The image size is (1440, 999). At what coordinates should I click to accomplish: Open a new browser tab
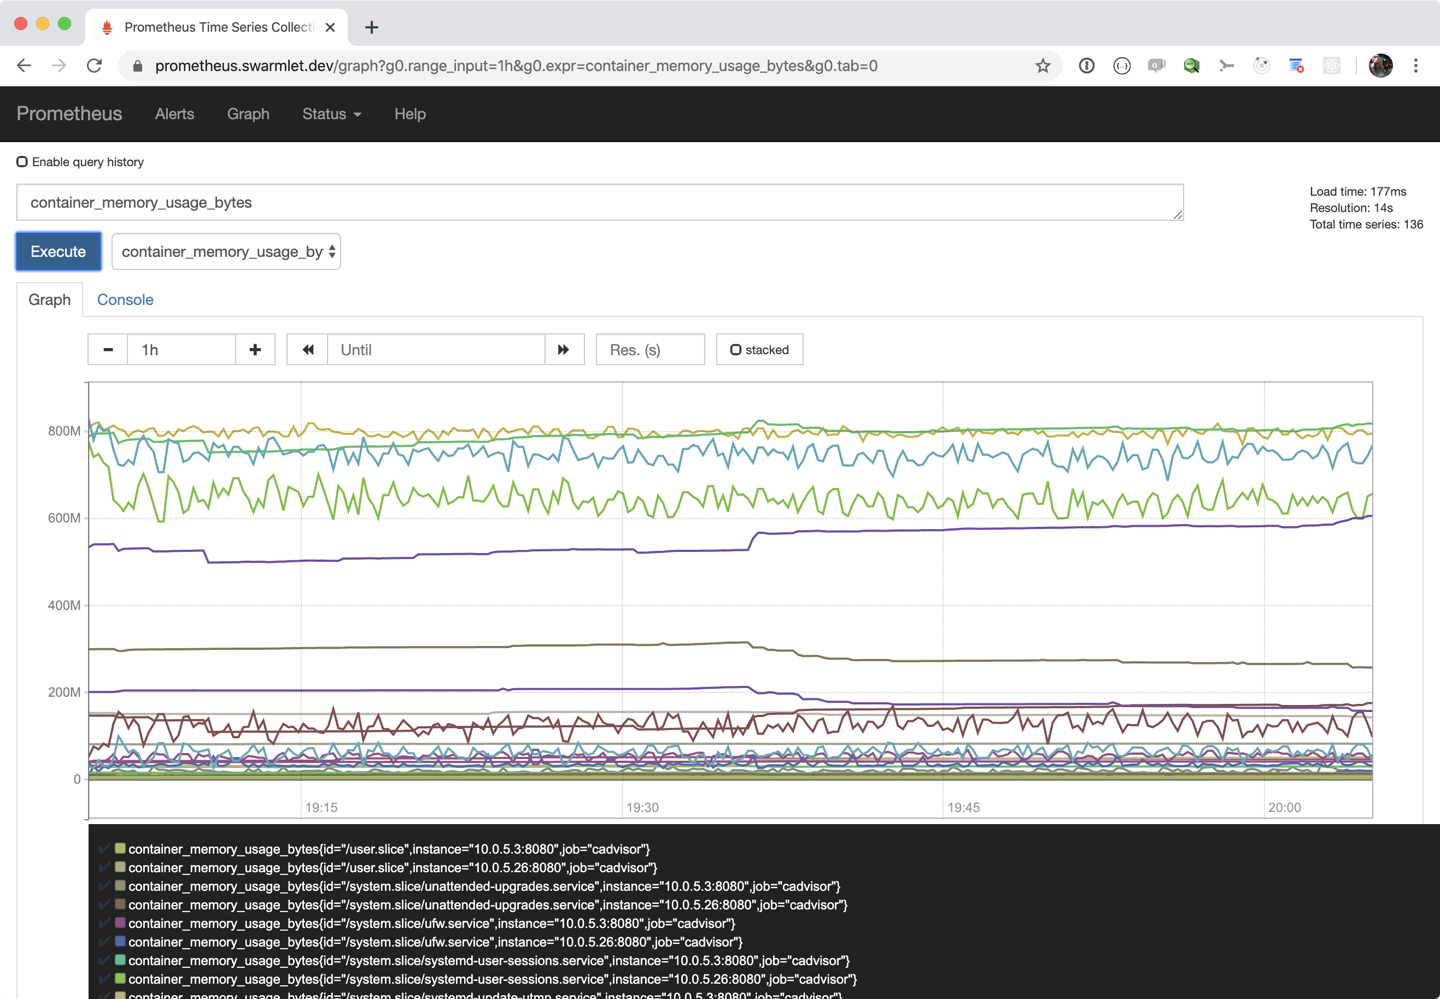pyautogui.click(x=372, y=27)
